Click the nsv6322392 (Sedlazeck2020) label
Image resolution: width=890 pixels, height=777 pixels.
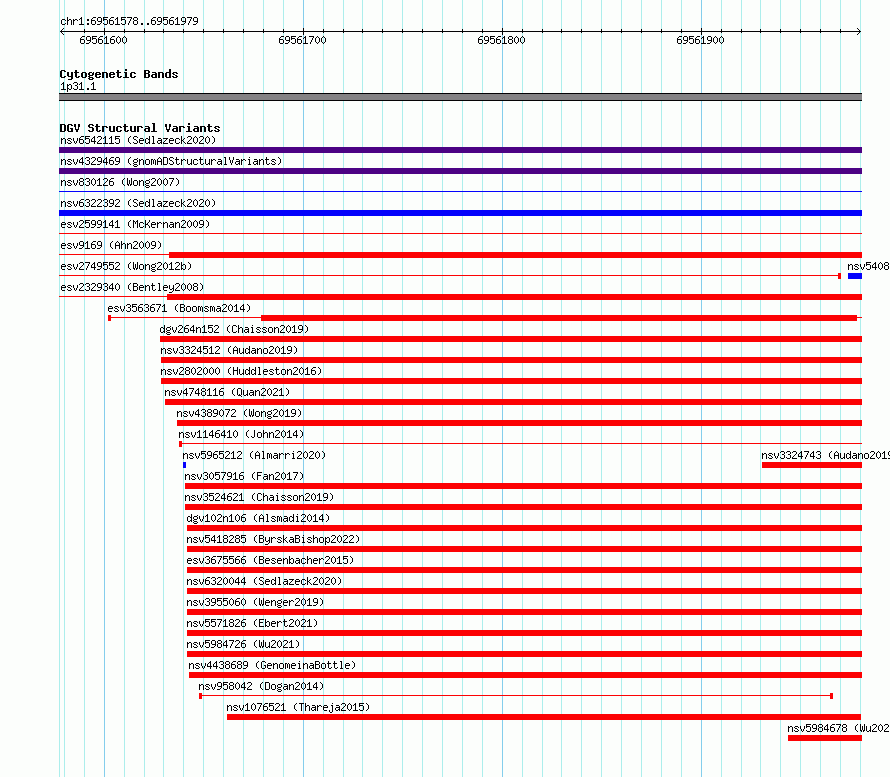pos(138,203)
